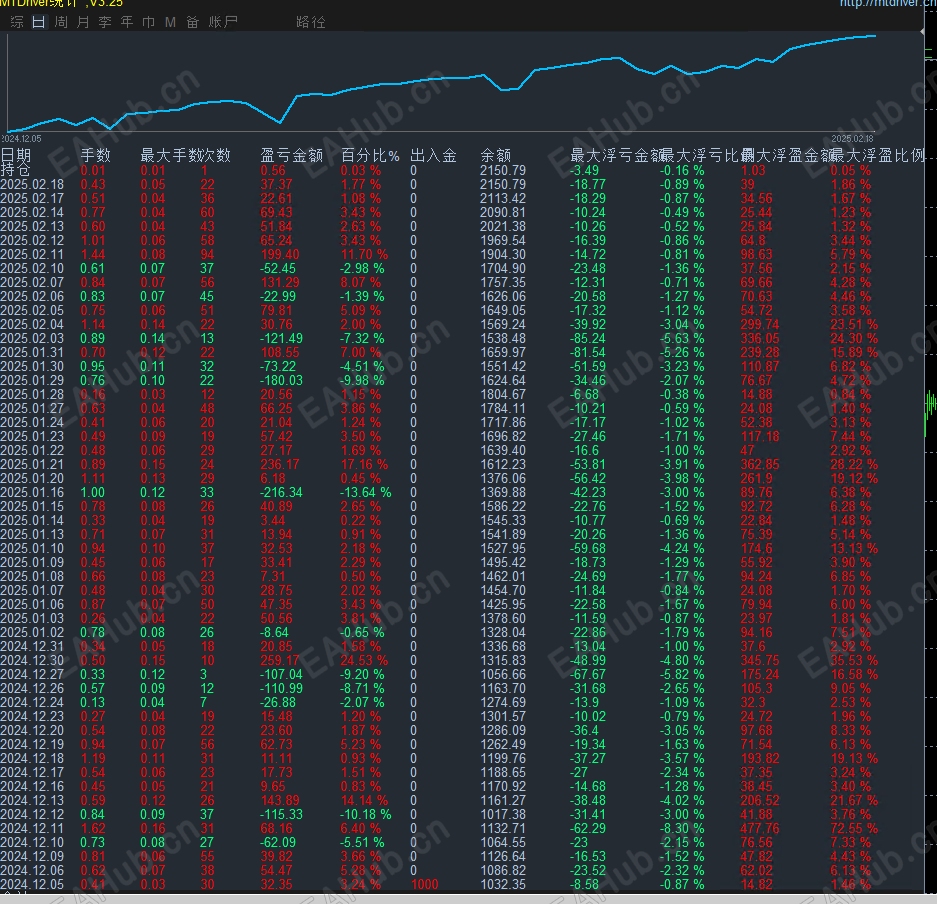Click the blue equity curve chart
Viewport: 937px width, 904px height.
tap(441, 82)
